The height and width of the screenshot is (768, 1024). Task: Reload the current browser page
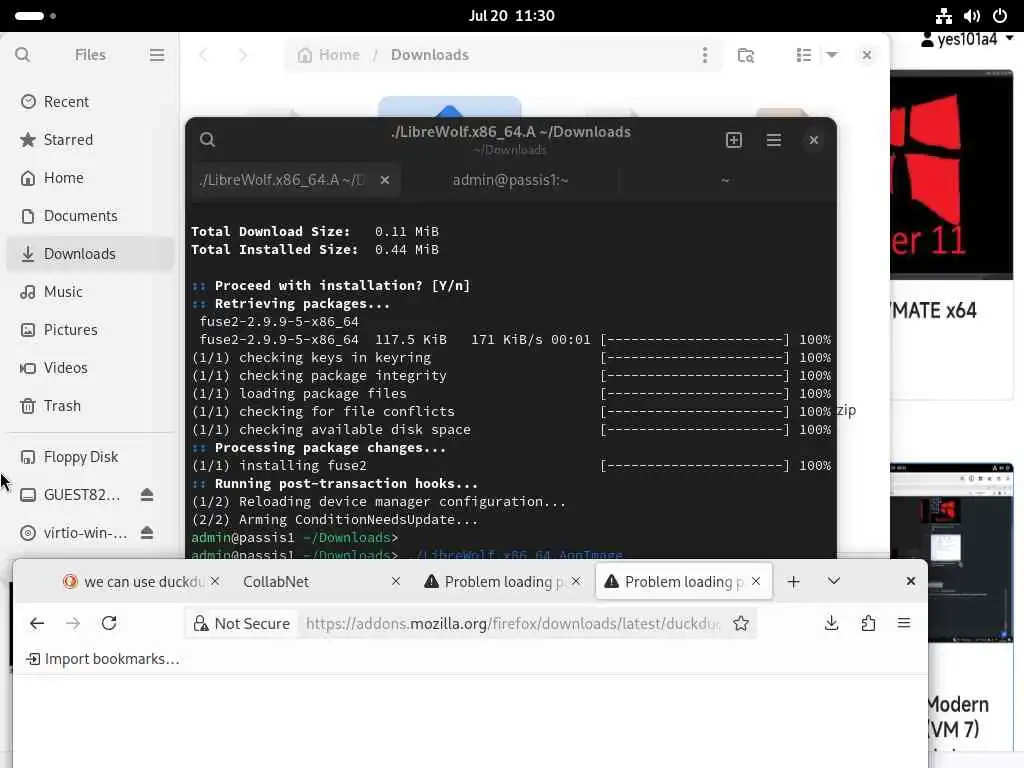pos(109,623)
